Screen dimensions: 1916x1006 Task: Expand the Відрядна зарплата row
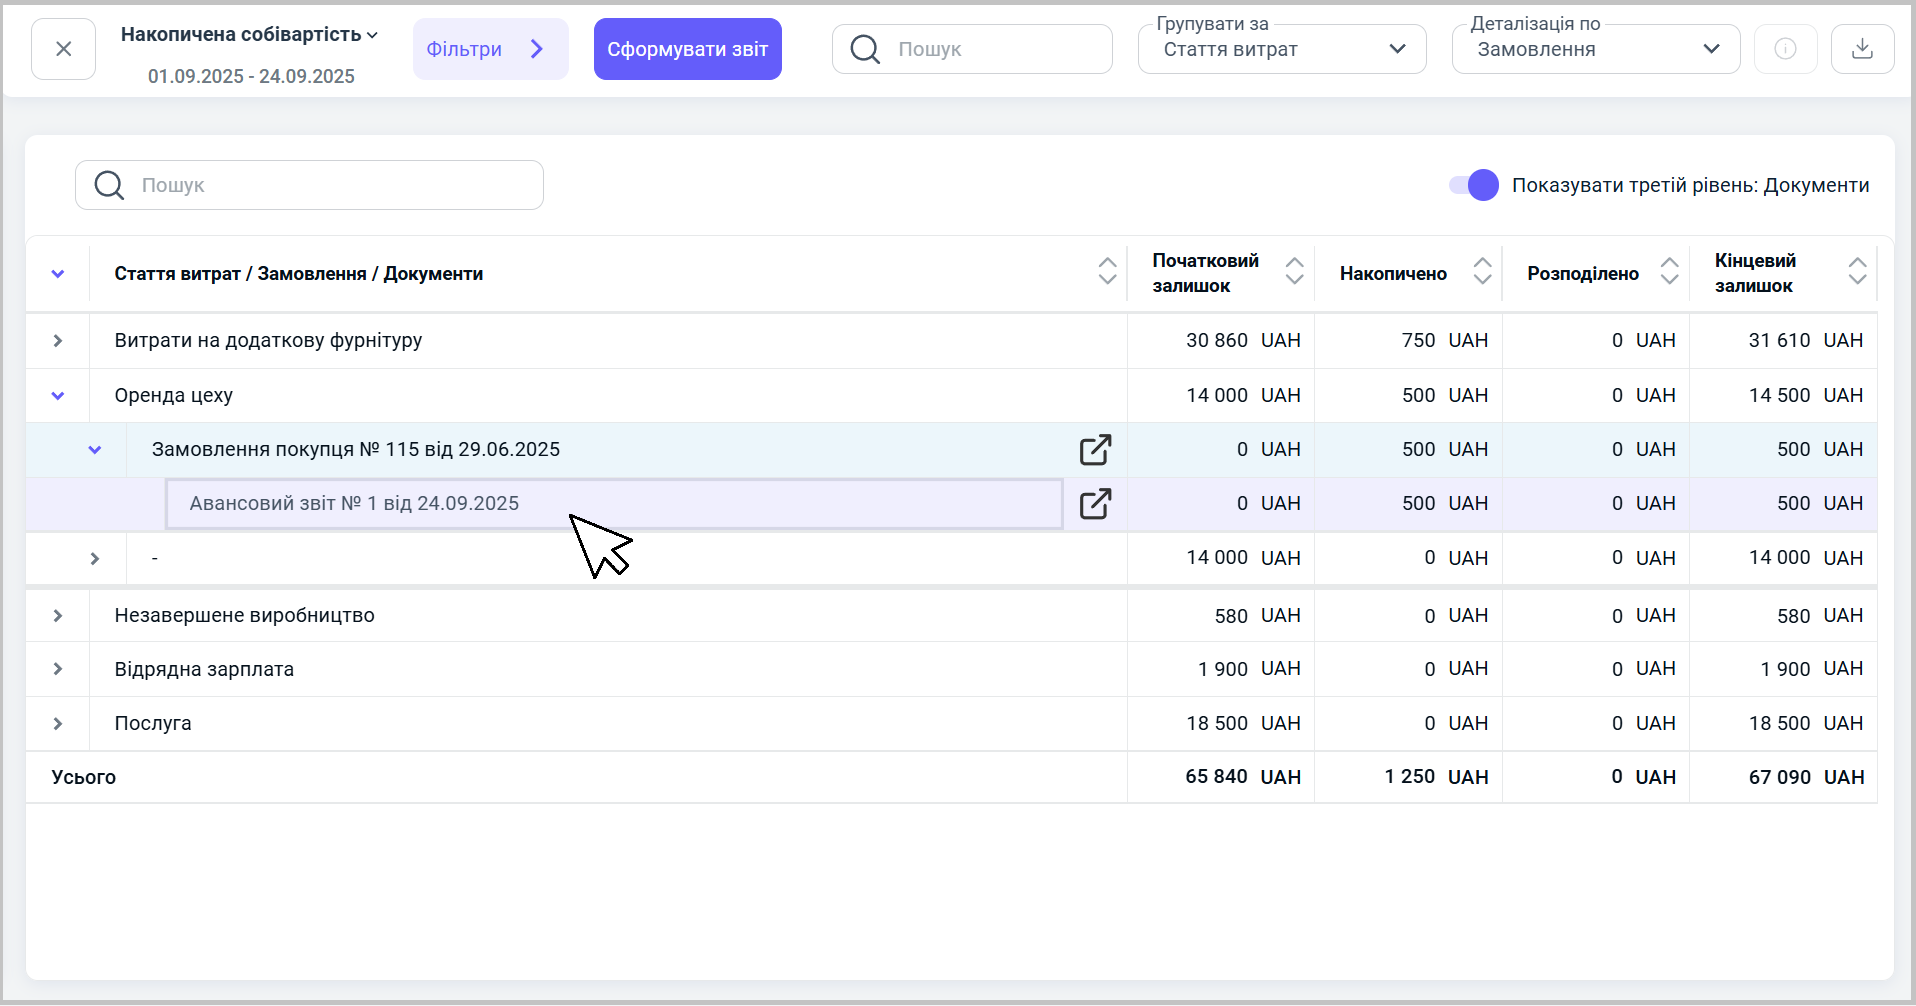point(58,669)
